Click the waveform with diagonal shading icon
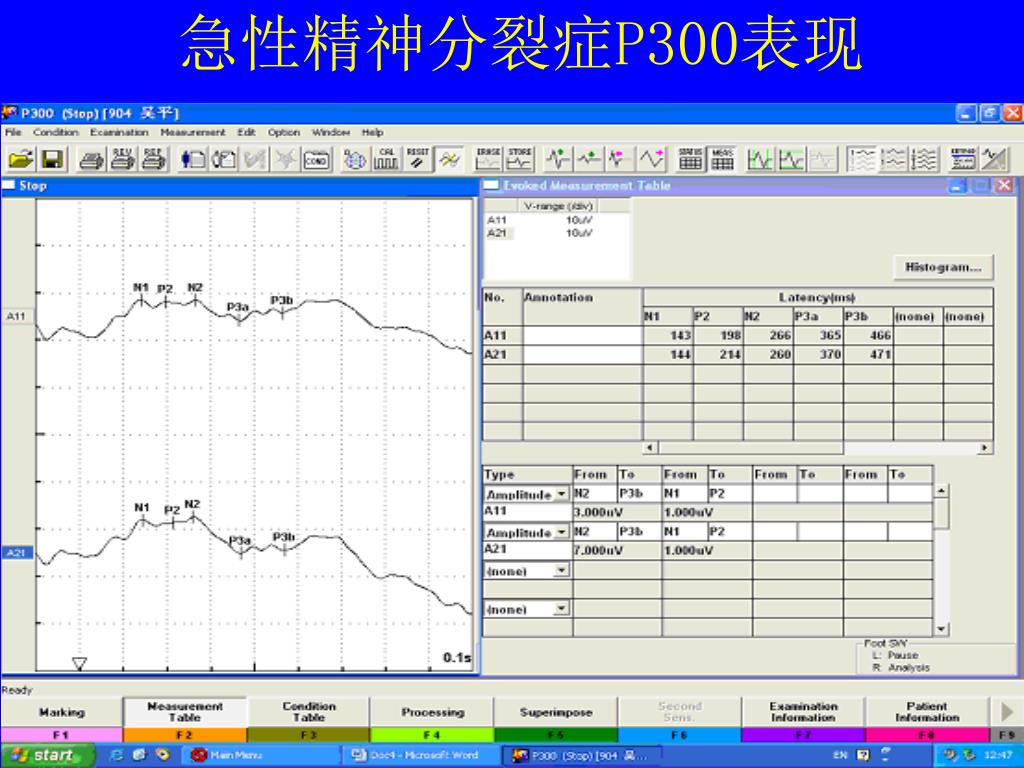The height and width of the screenshot is (768, 1024). tap(994, 159)
